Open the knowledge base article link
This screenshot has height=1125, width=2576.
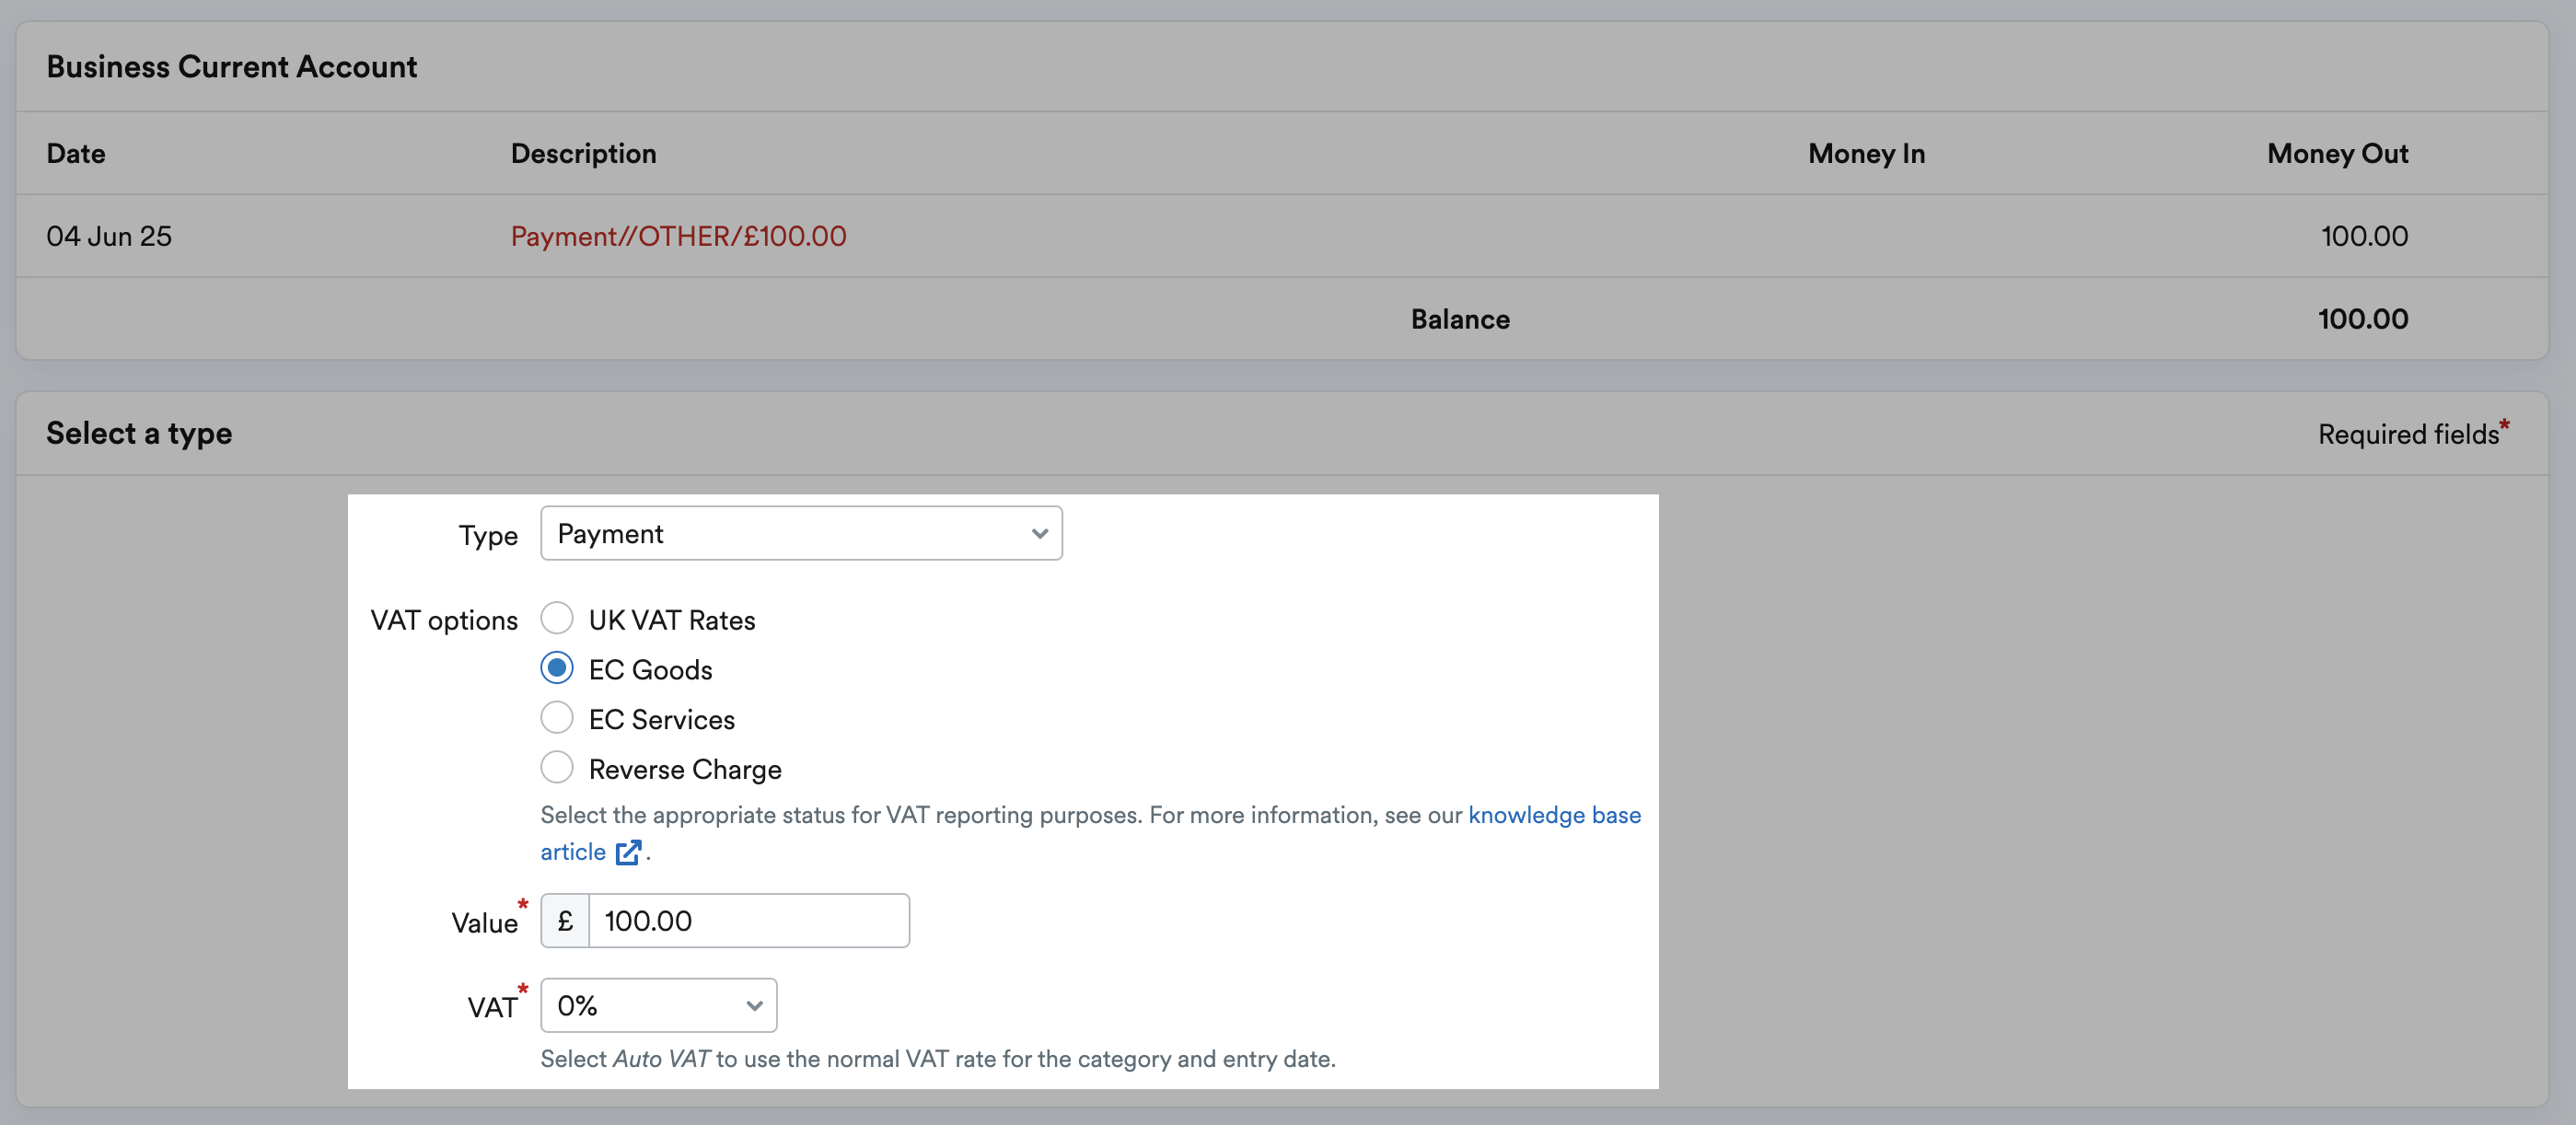[x=1554, y=815]
